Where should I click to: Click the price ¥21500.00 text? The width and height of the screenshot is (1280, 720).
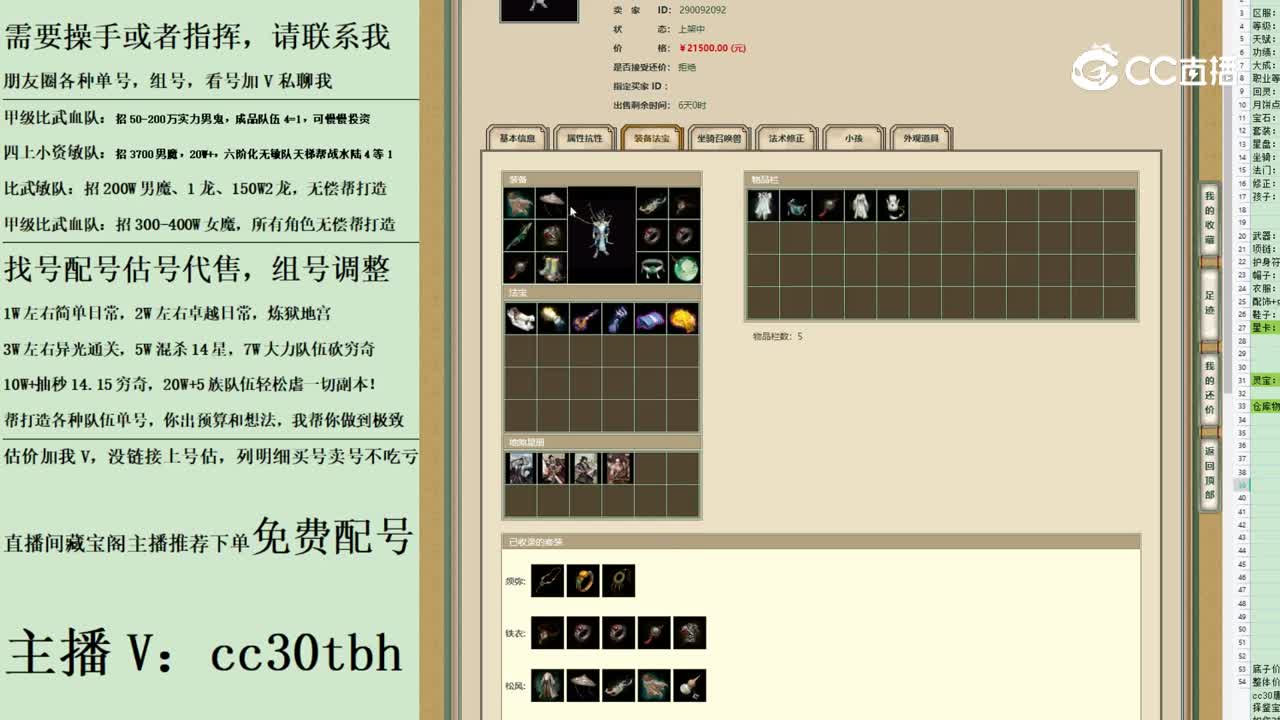pos(712,48)
